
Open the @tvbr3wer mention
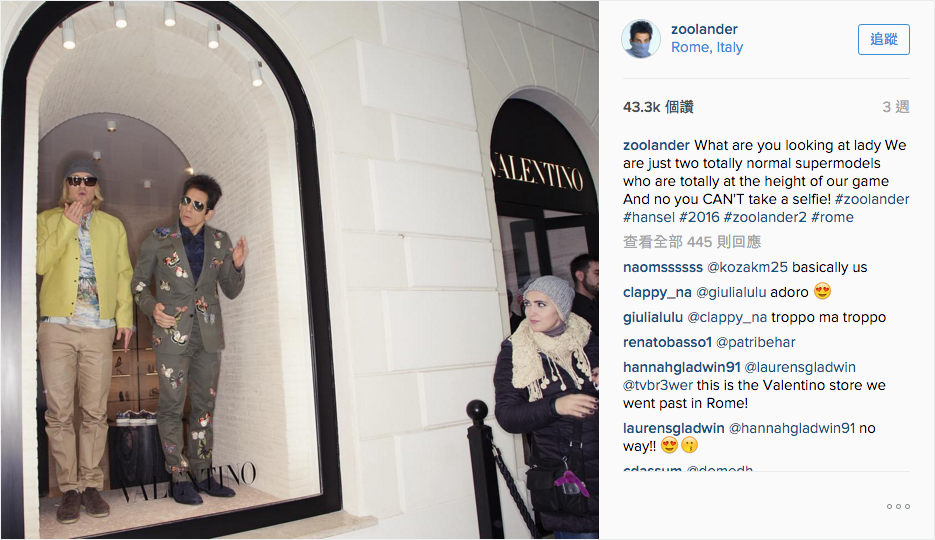coord(658,385)
